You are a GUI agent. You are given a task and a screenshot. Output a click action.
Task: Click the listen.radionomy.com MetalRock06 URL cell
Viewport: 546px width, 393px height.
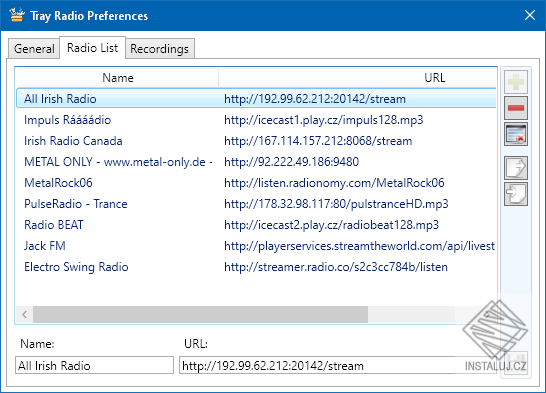click(x=334, y=183)
